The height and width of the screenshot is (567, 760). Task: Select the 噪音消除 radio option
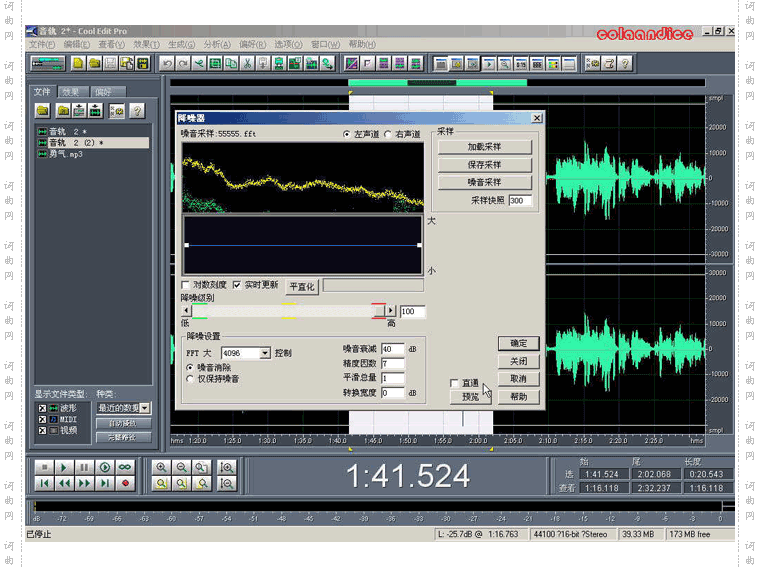point(190,368)
